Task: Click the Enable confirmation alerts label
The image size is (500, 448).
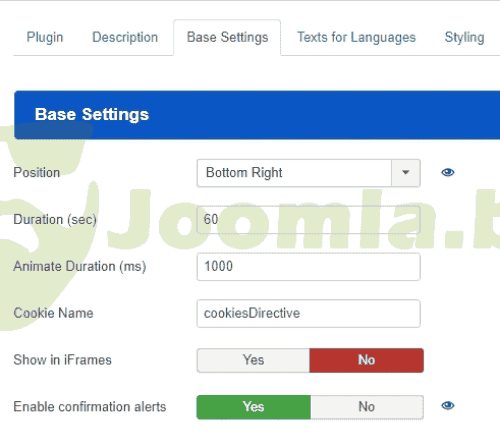Action: 90,407
